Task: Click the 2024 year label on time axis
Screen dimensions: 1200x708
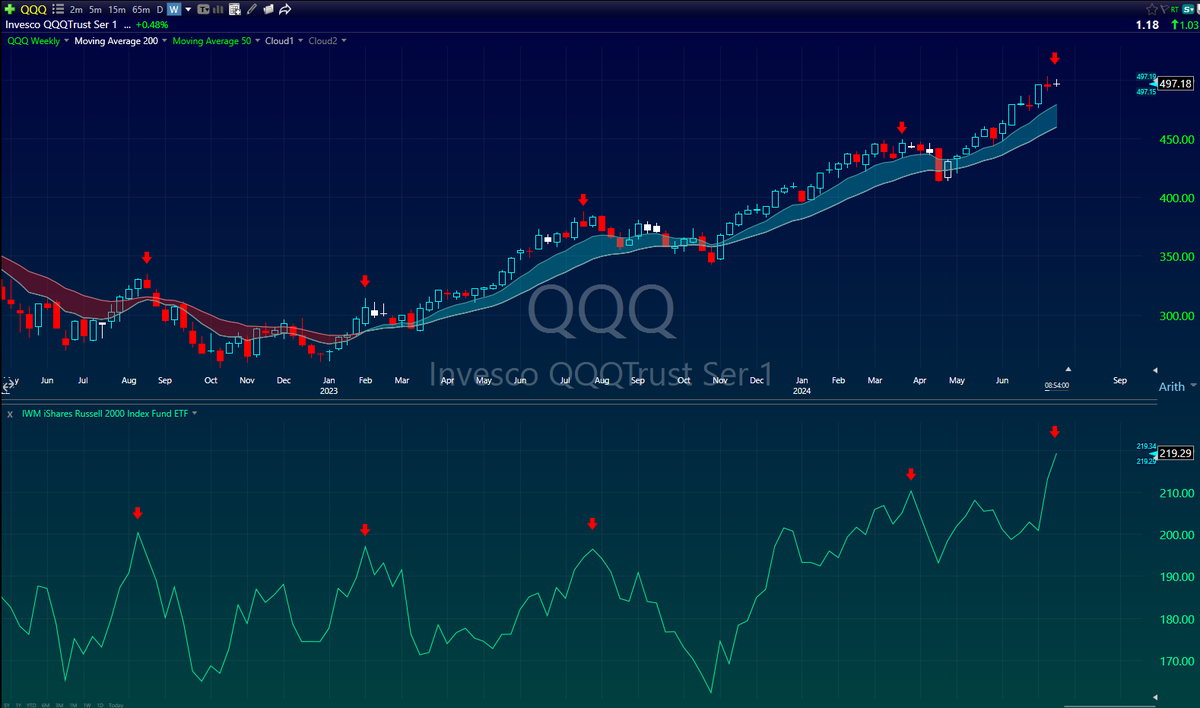Action: pos(802,391)
